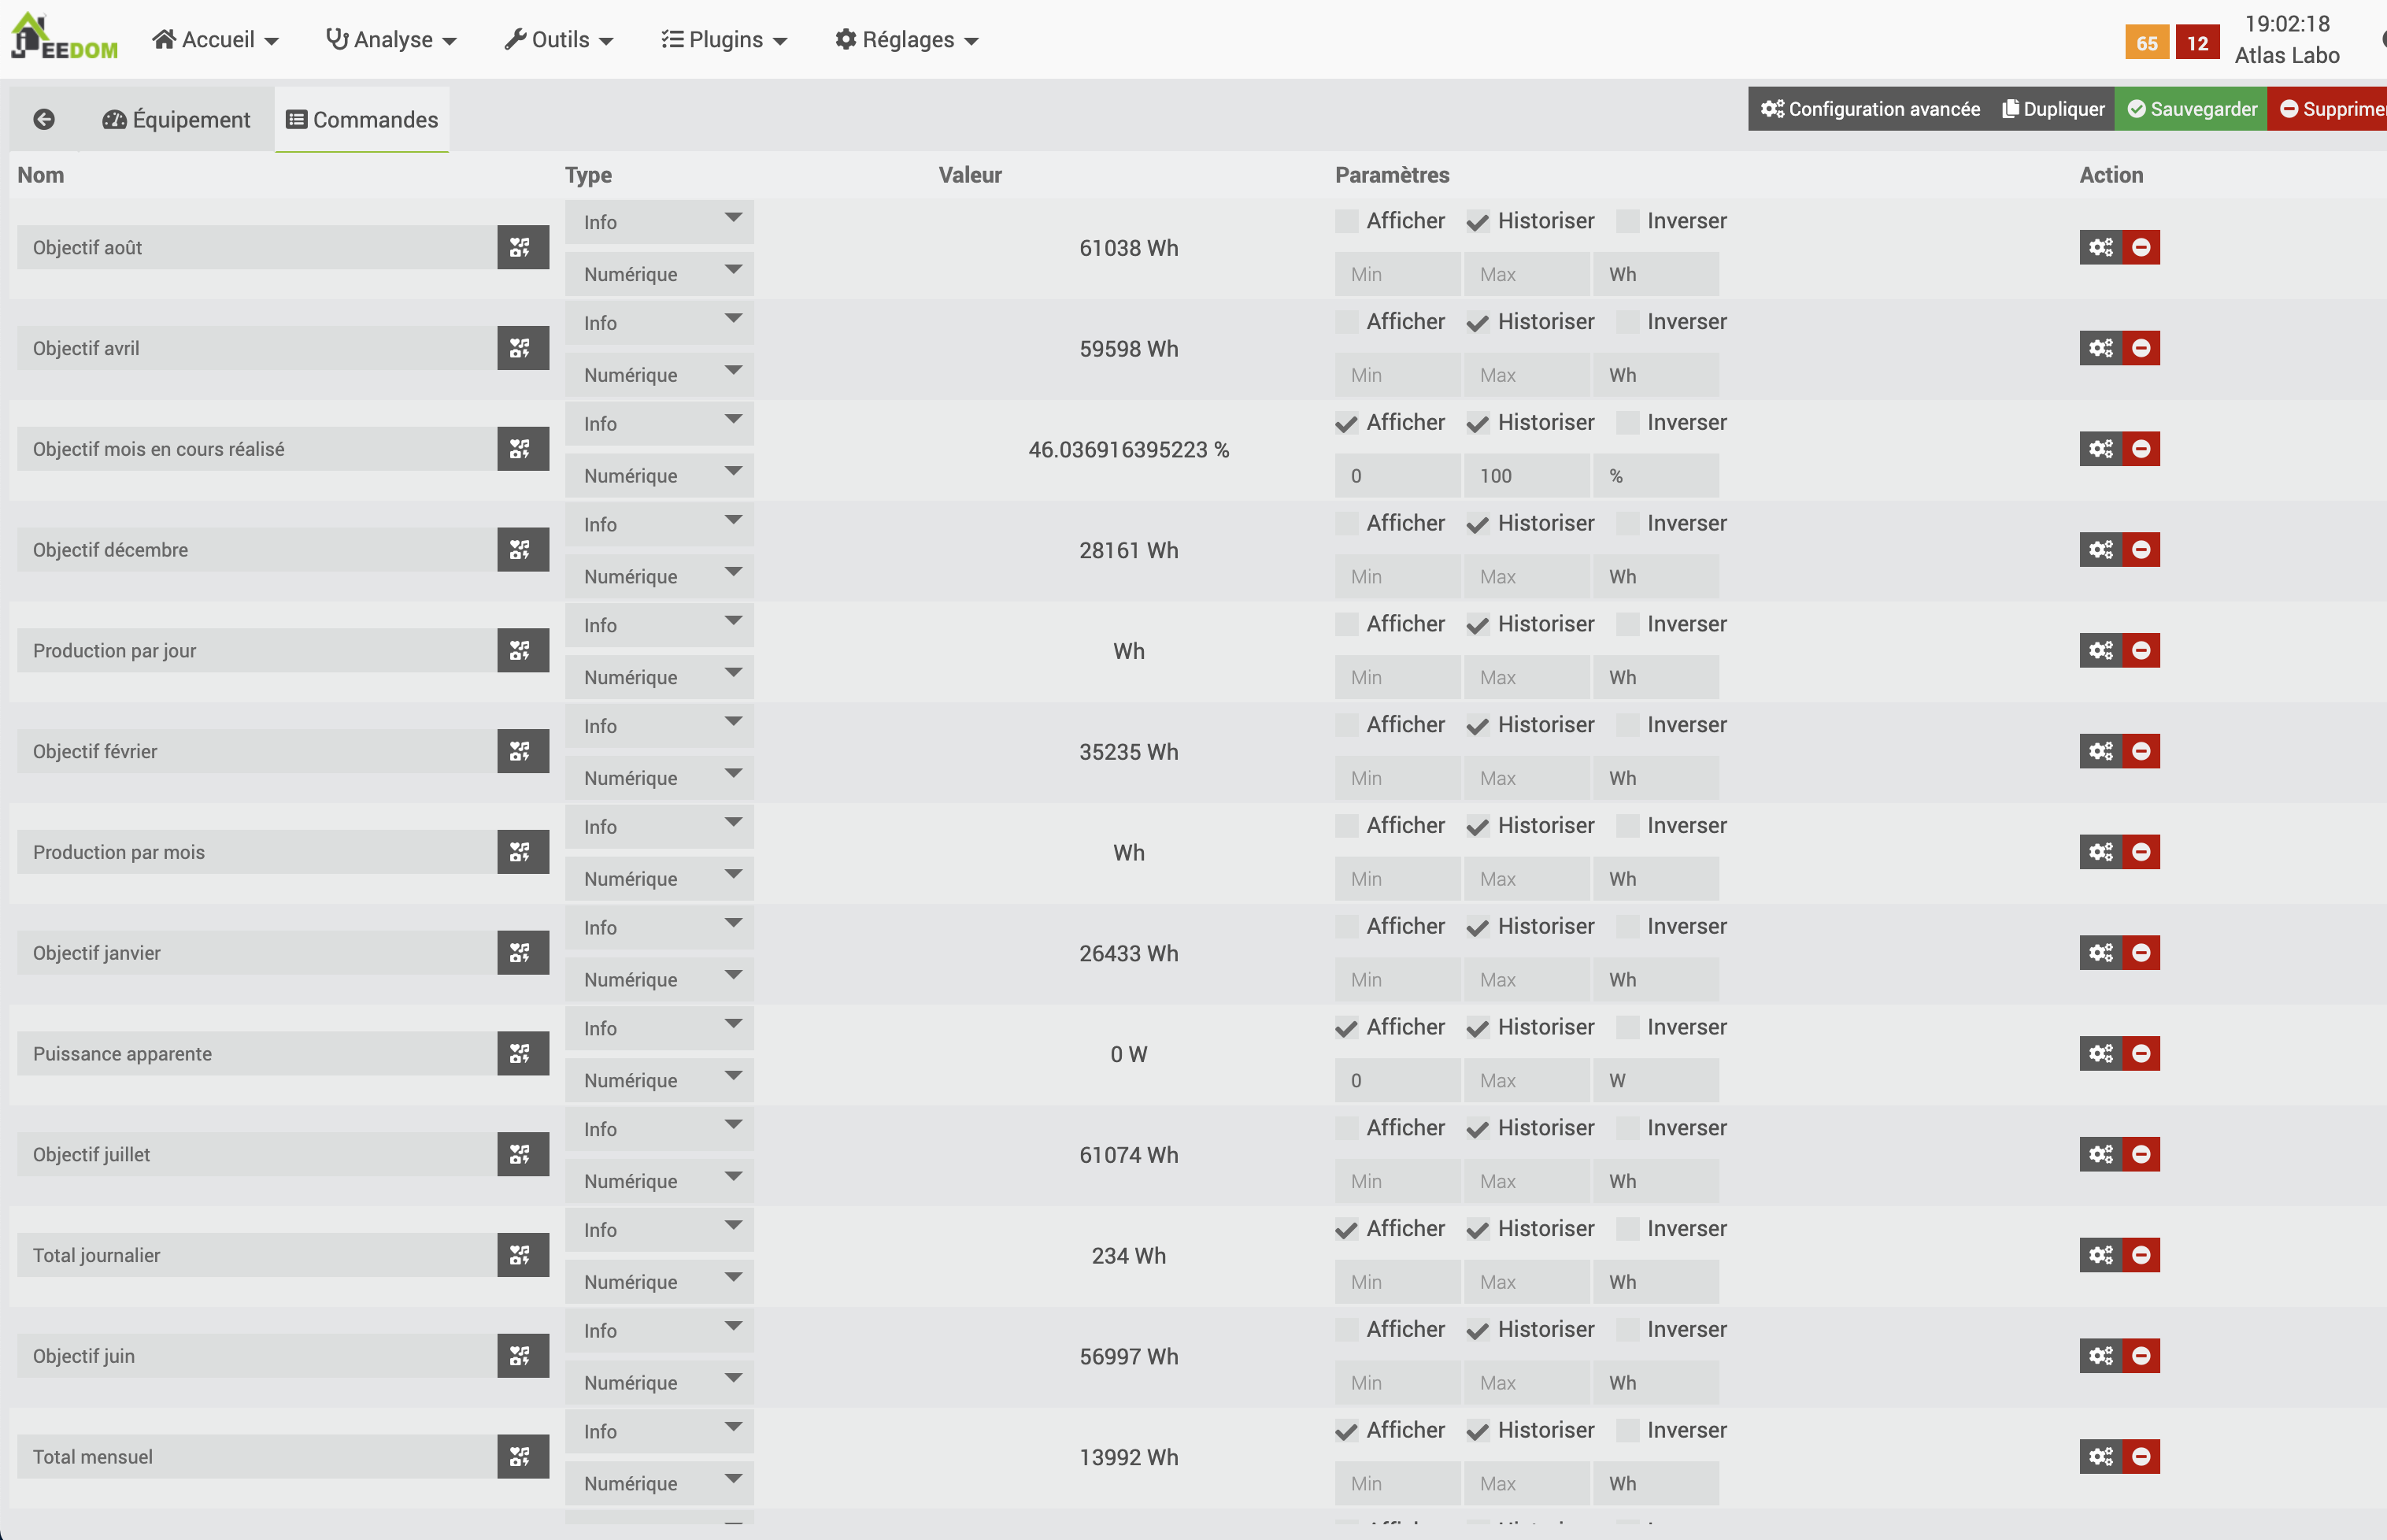2387x1540 pixels.
Task: Edit the Total journalier name field
Action: [x=257, y=1255]
